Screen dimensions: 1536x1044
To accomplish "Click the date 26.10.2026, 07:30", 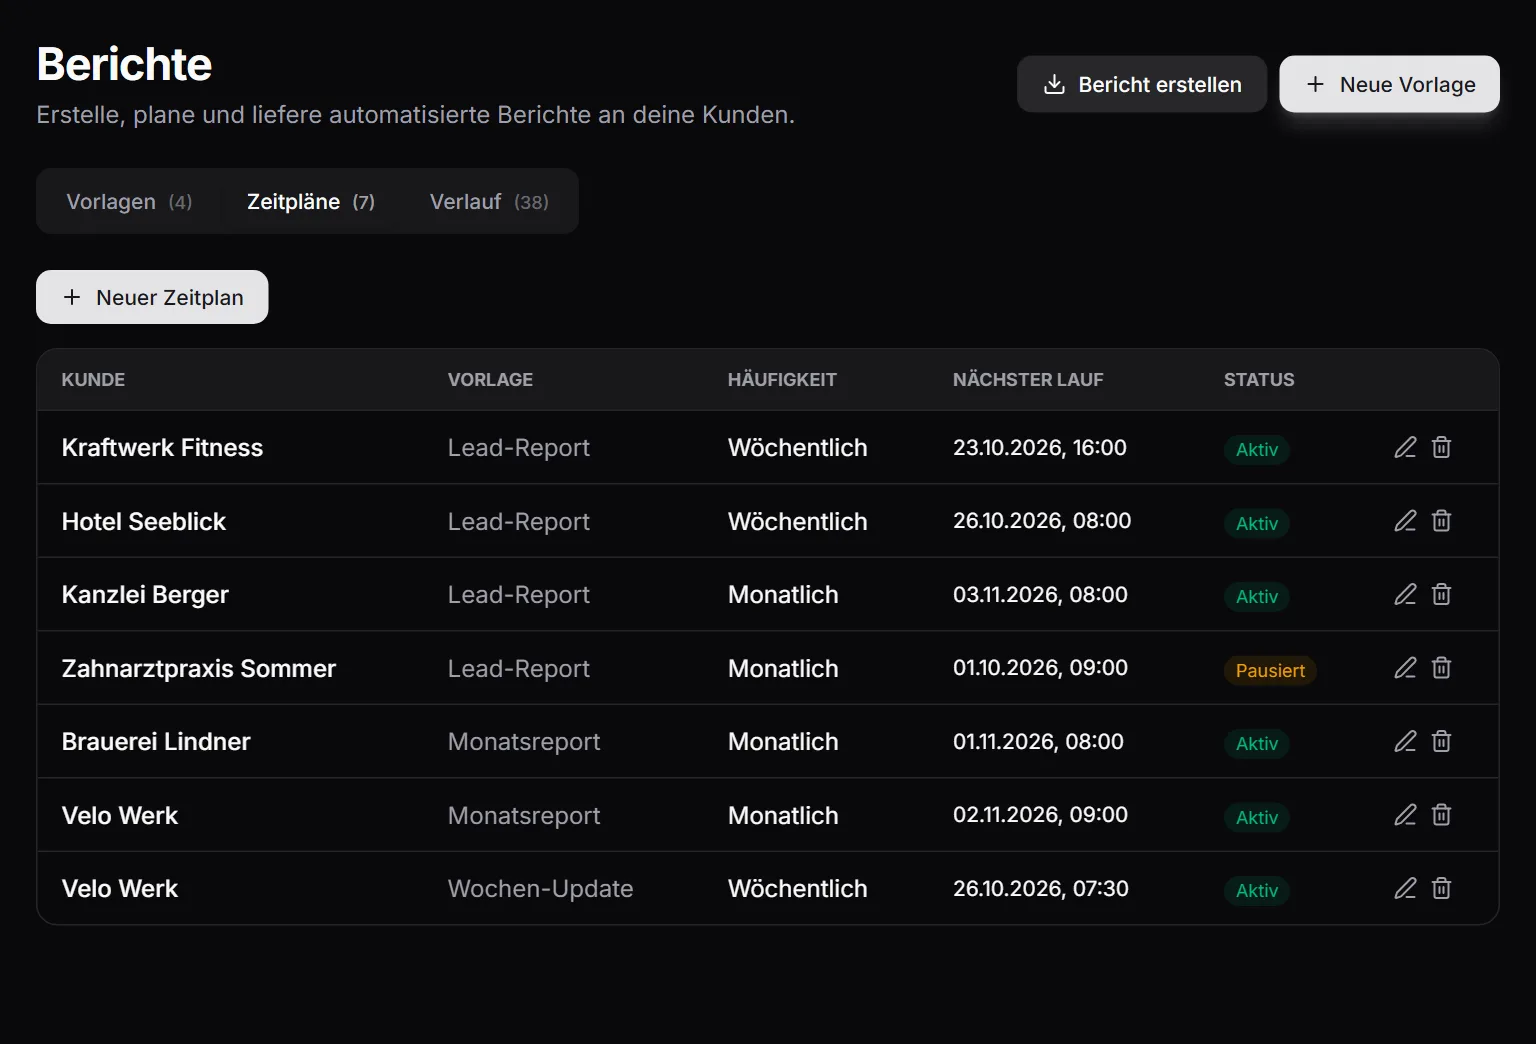I will click(1041, 888).
